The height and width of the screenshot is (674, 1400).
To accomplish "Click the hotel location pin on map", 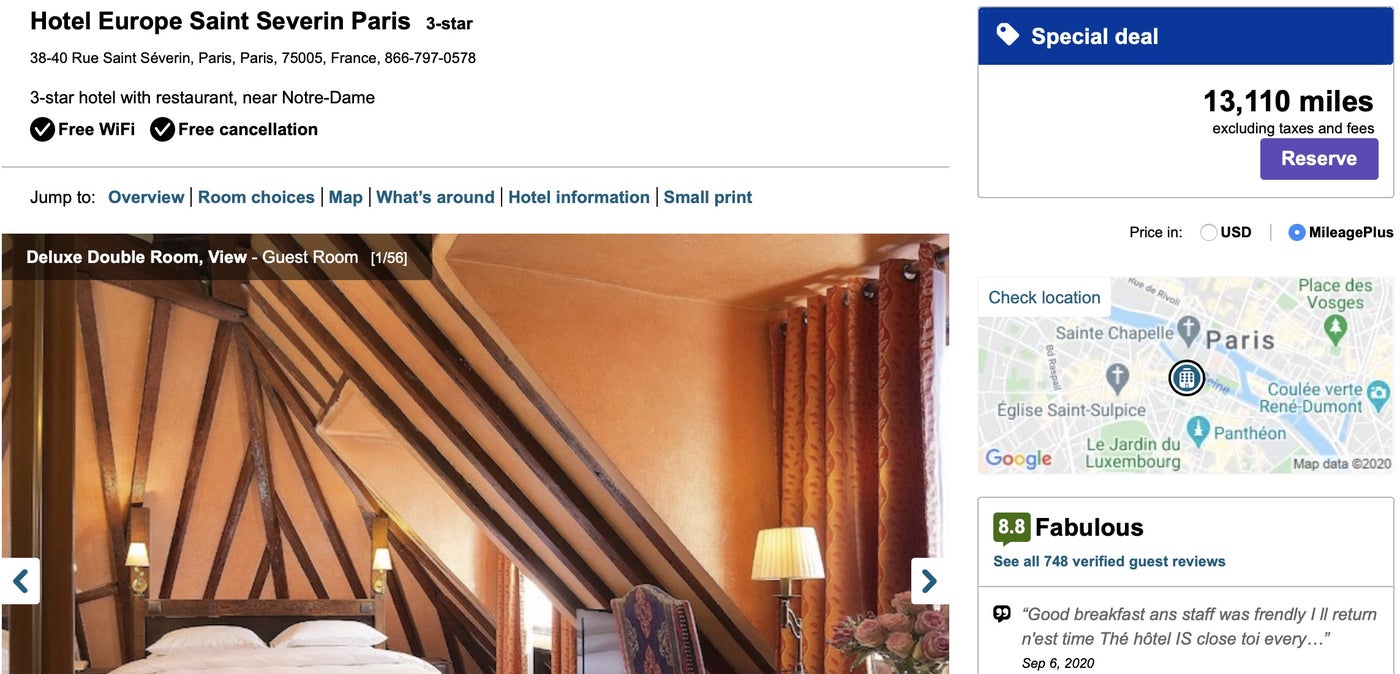I will (x=1187, y=378).
